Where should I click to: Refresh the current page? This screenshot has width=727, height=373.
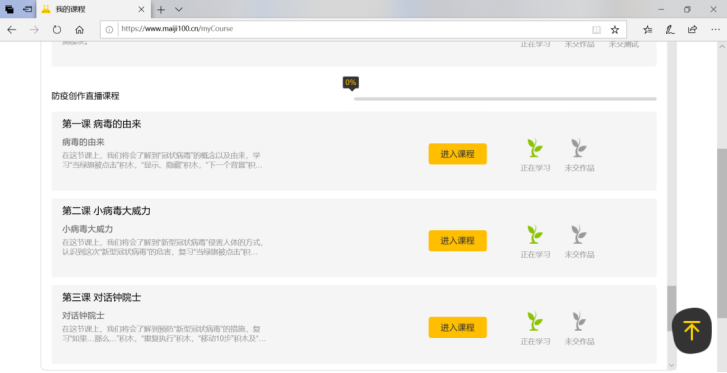57,30
